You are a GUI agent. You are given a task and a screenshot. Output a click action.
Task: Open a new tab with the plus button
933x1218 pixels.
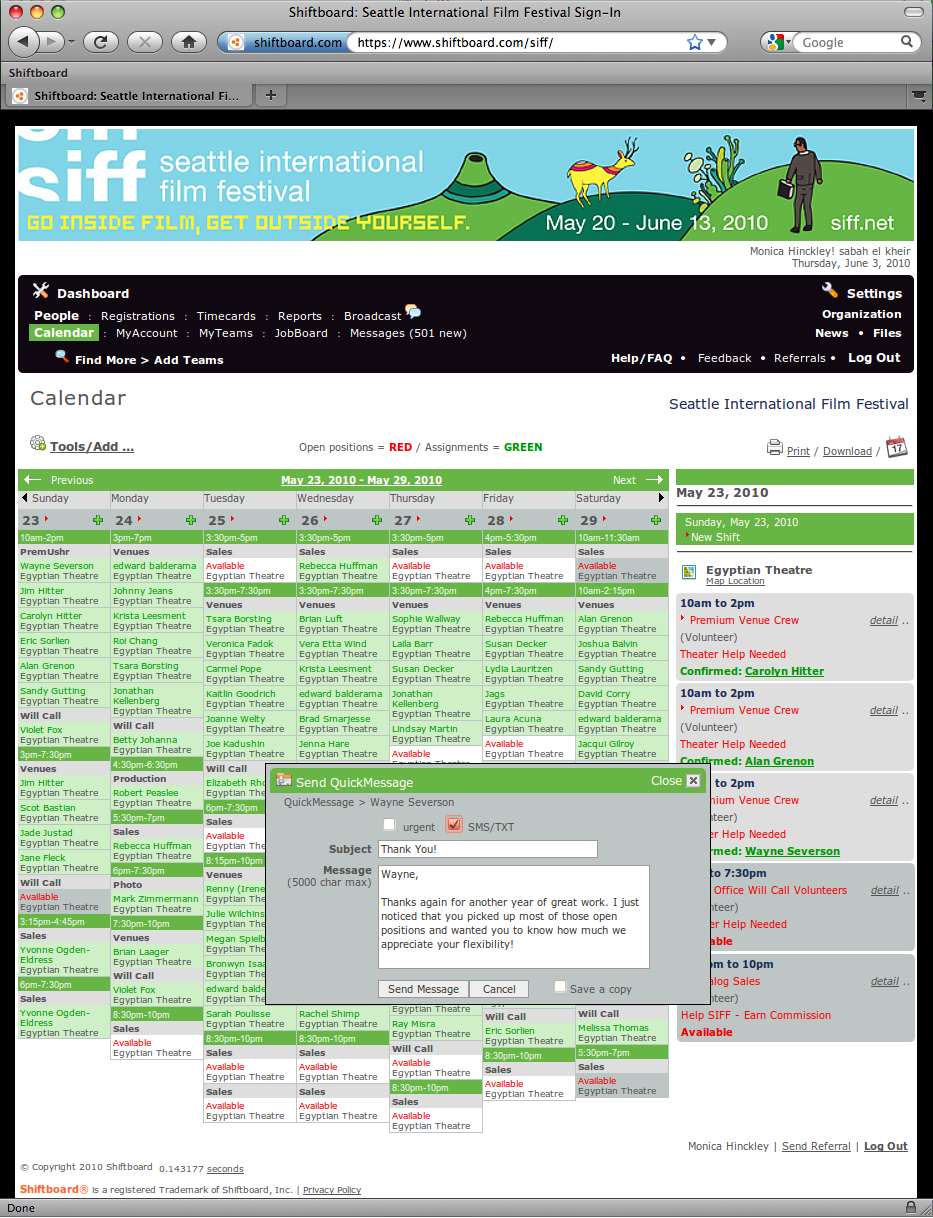click(270, 96)
